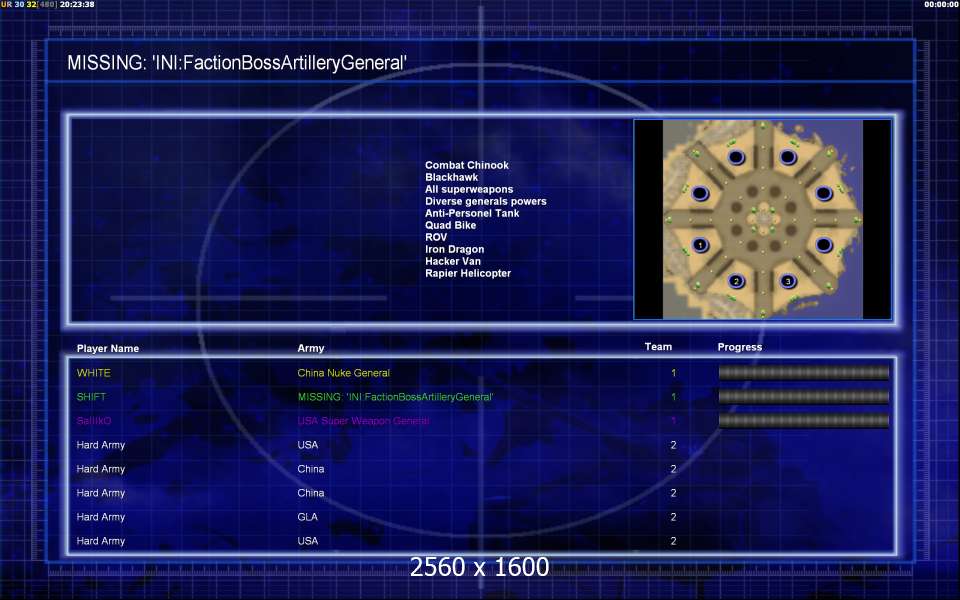The height and width of the screenshot is (600, 960).
Task: Click team number in WHITE's row
Action: 673,373
